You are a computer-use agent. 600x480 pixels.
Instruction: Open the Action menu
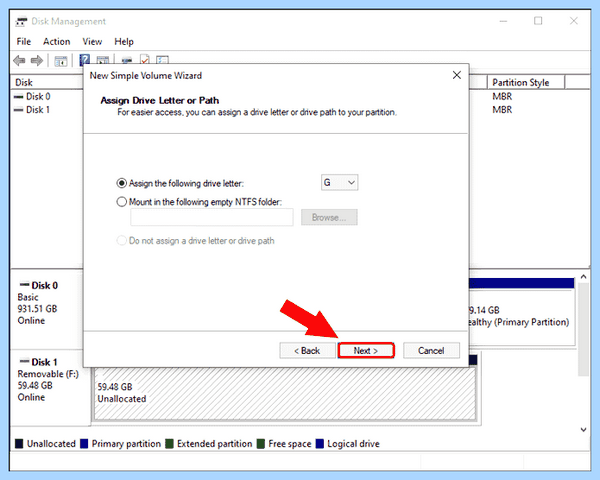(x=57, y=41)
